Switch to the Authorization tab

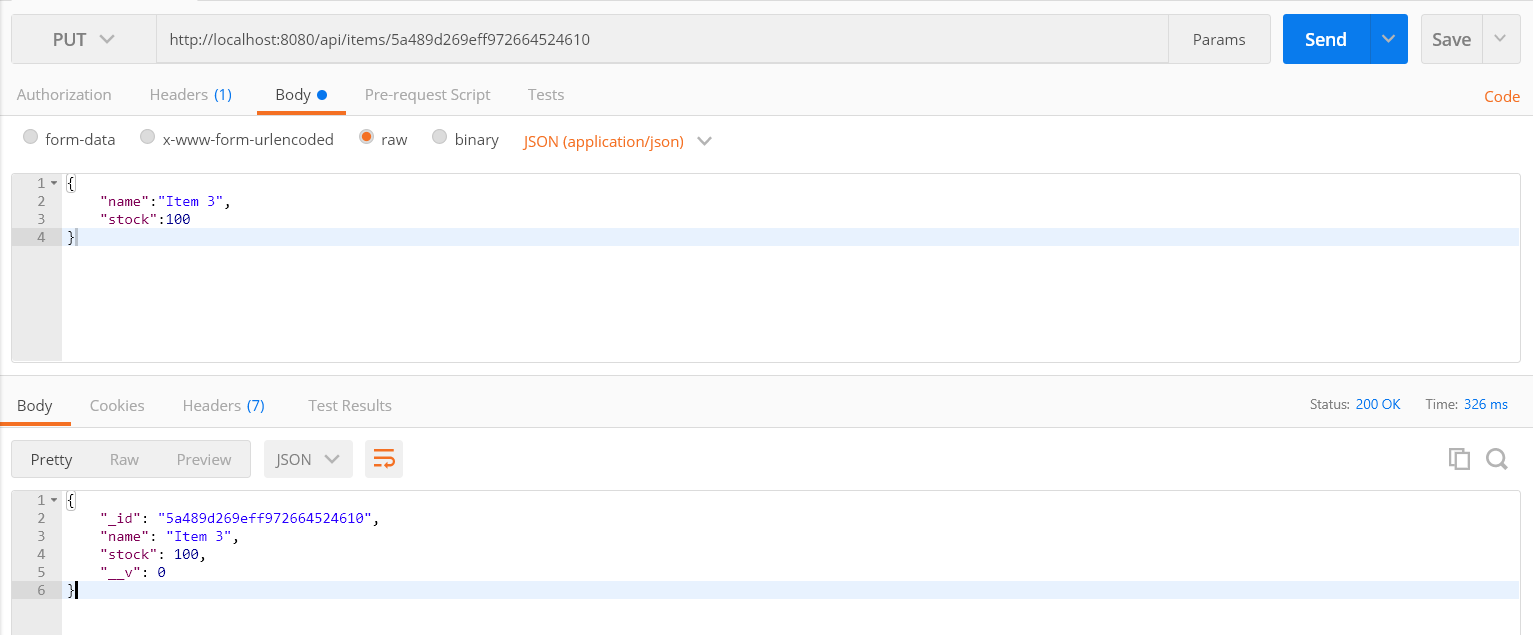click(64, 95)
